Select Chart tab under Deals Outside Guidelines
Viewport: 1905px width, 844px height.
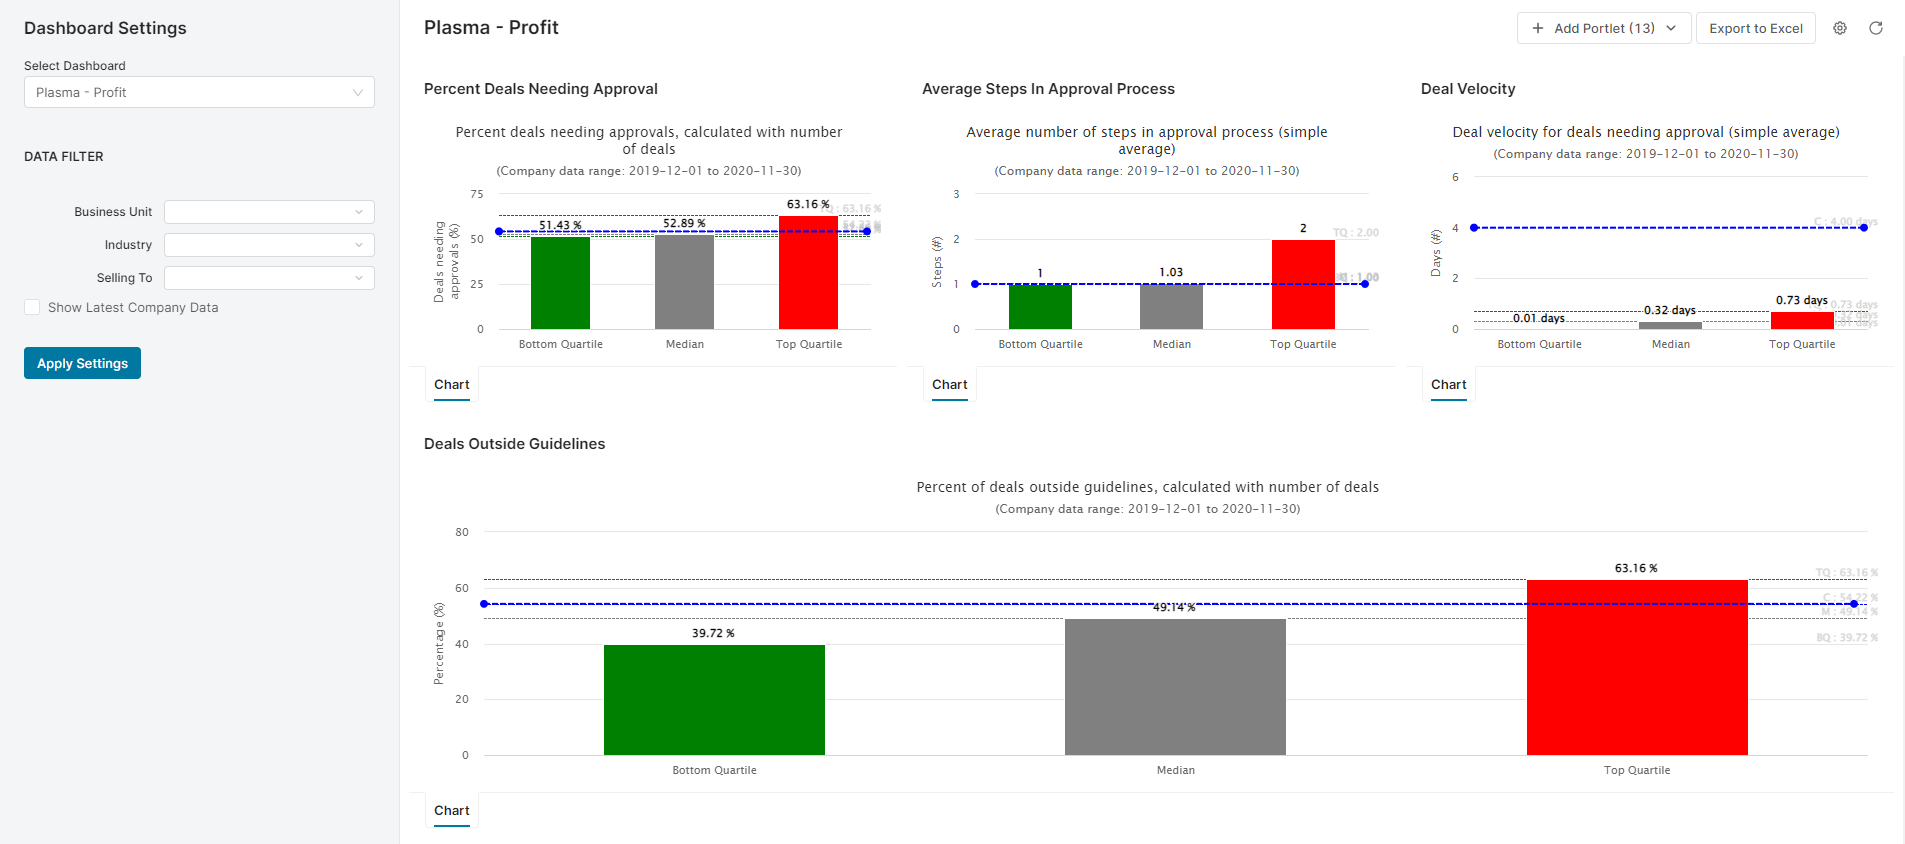tap(452, 811)
